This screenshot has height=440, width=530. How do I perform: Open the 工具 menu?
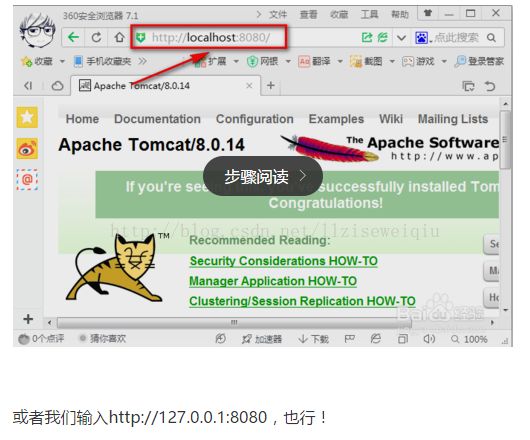[x=369, y=14]
